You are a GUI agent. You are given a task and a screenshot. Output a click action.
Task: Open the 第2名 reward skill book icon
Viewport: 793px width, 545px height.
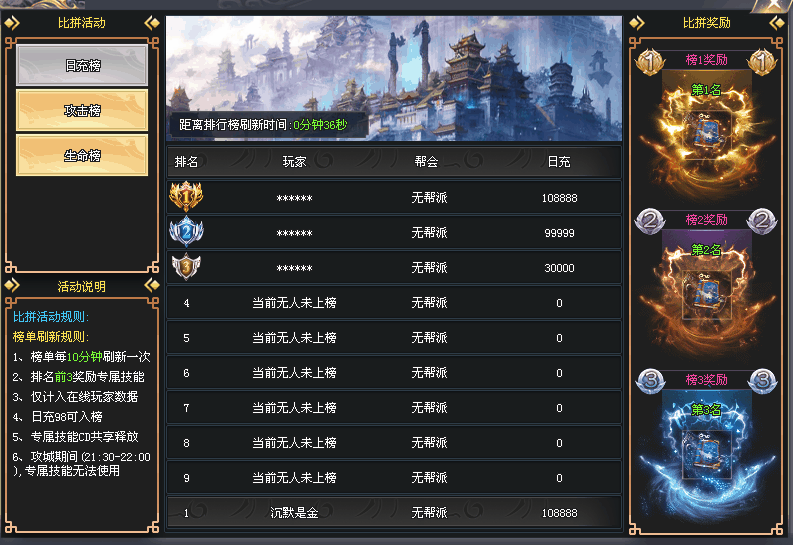click(x=707, y=295)
